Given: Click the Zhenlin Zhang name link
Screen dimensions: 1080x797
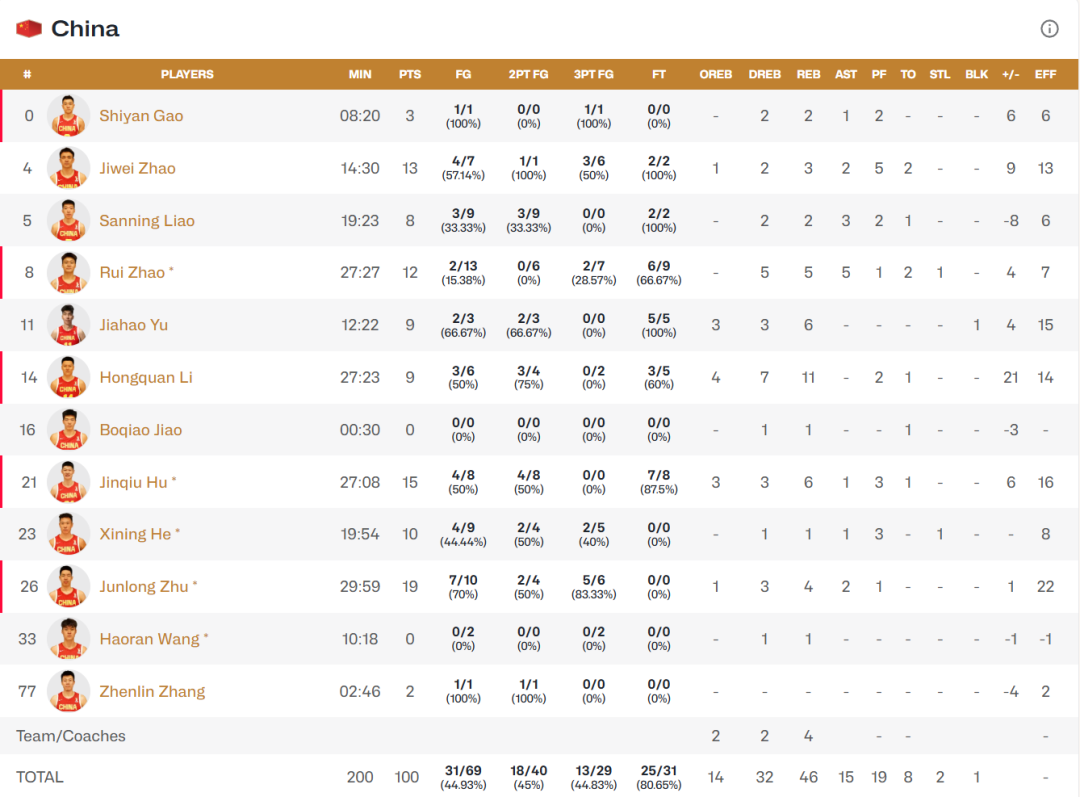Looking at the screenshot, I should 152,691.
